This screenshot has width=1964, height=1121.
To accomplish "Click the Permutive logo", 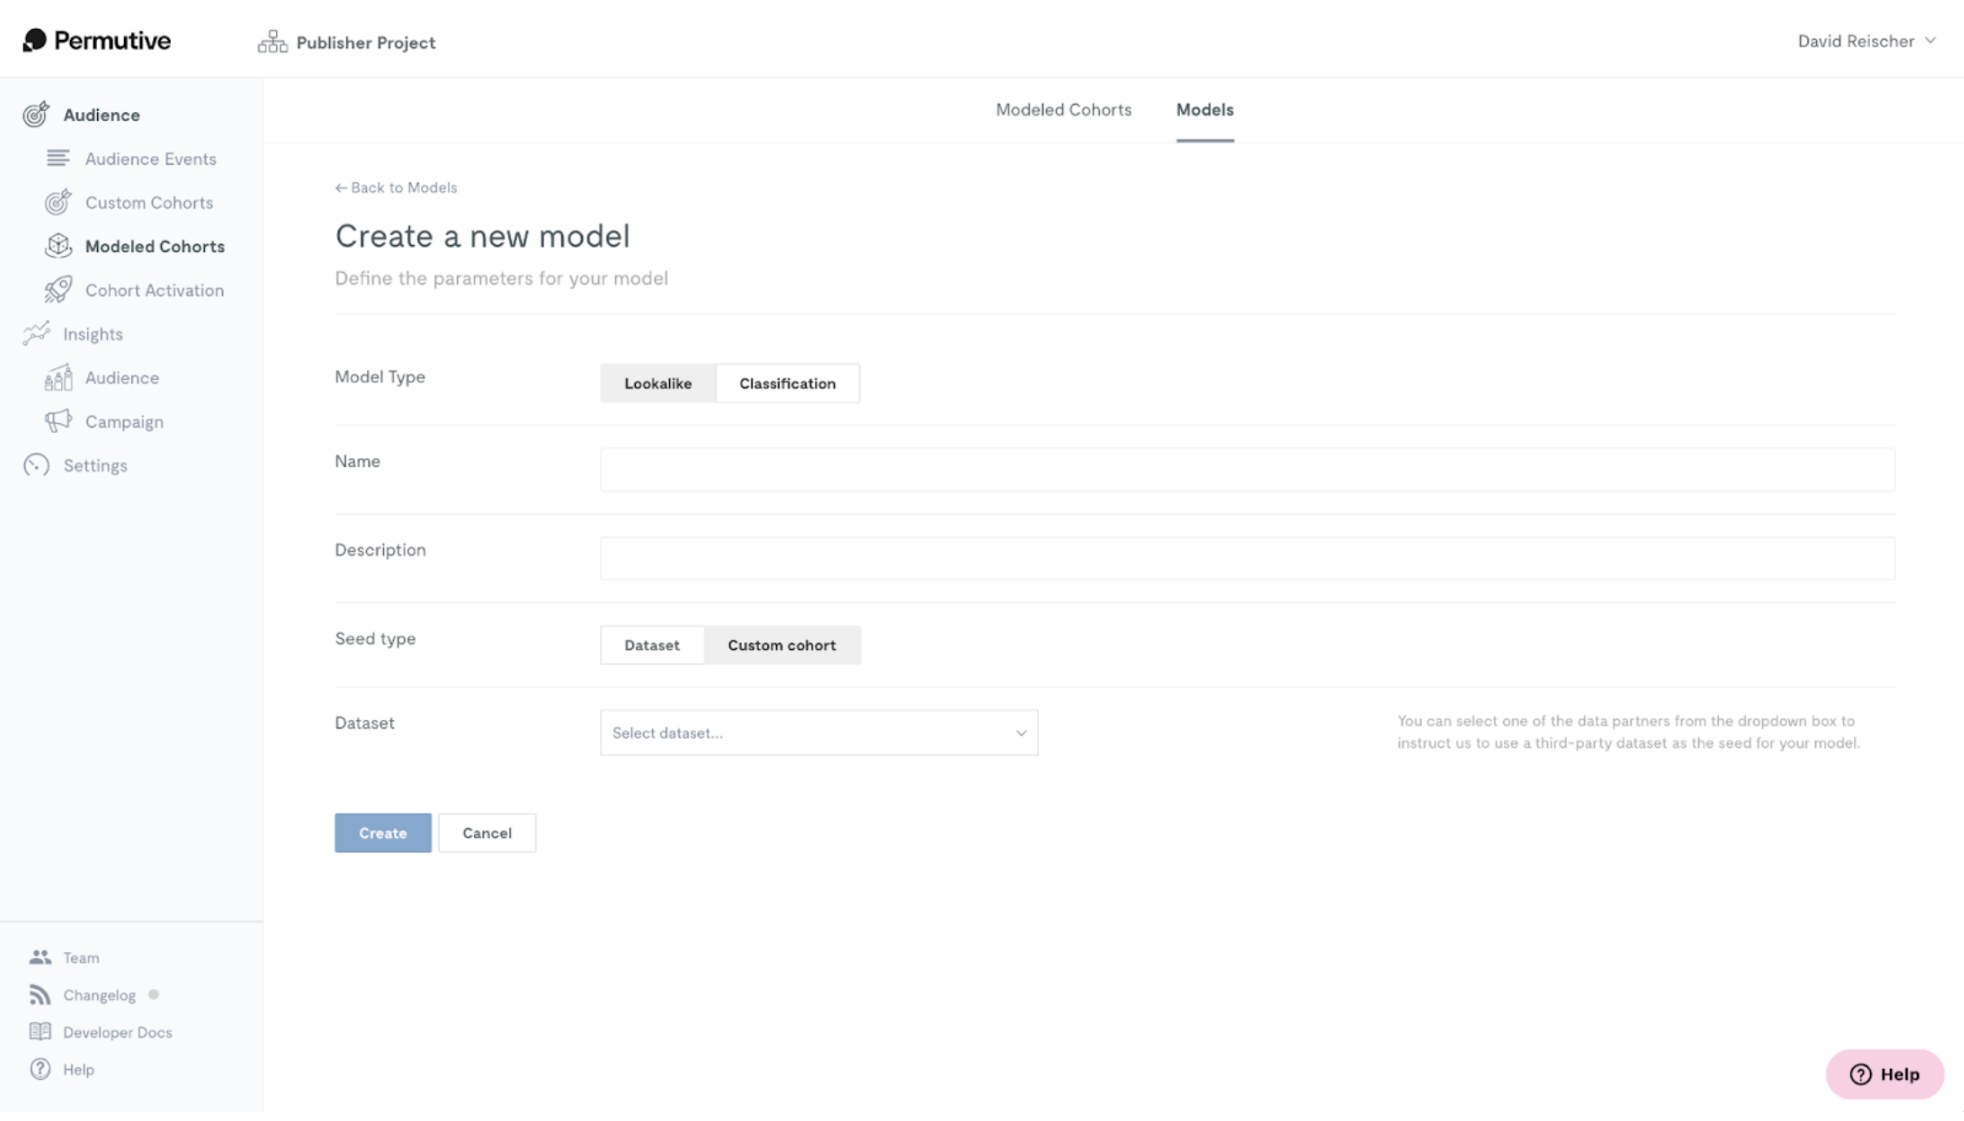I will (x=95, y=40).
